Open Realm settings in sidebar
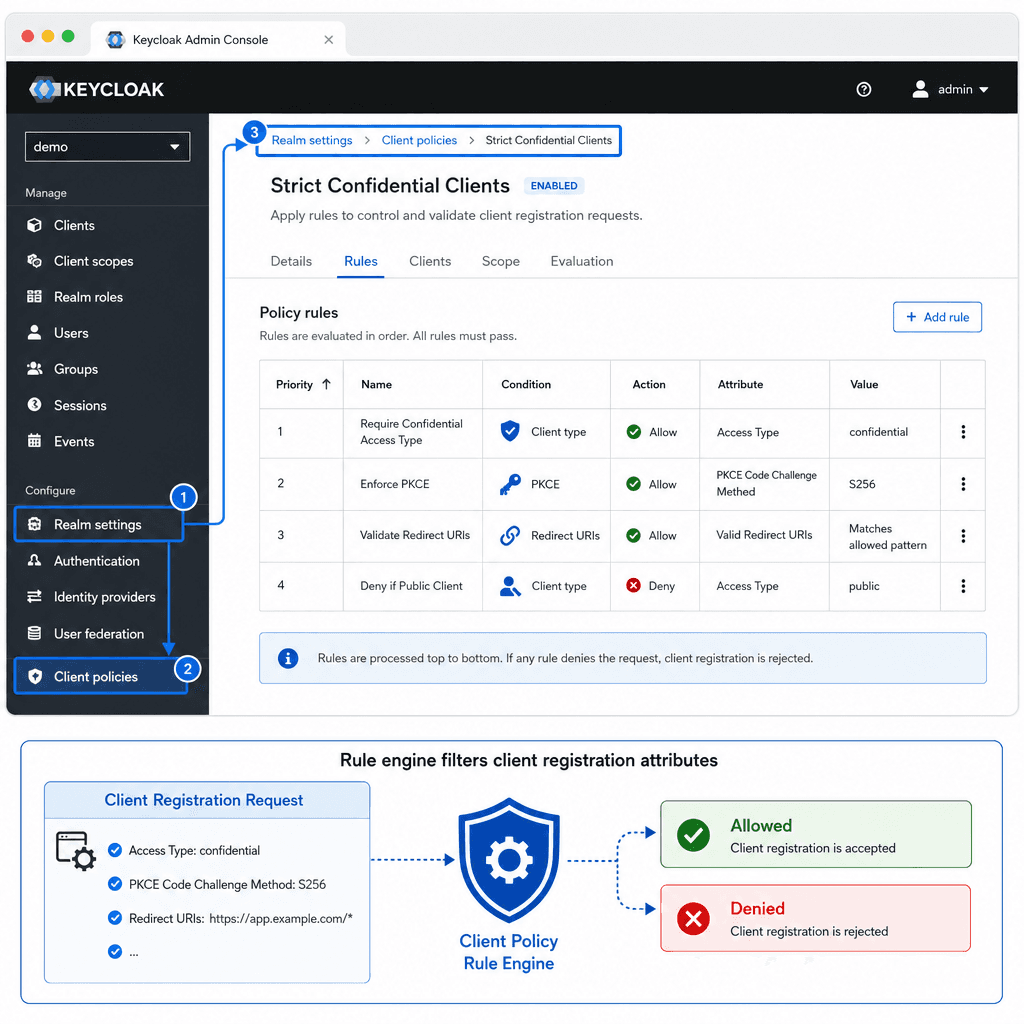Viewport: 1024px width, 1024px height. tap(99, 524)
